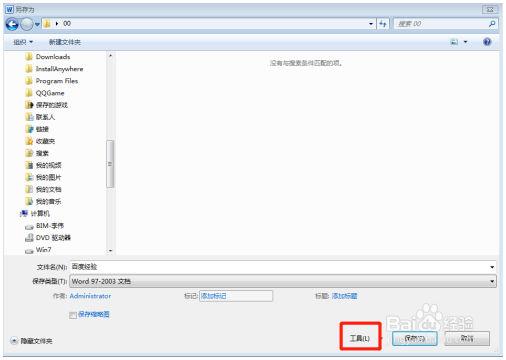
Task: Click the refresh icon beside address bar
Action: click(383, 24)
